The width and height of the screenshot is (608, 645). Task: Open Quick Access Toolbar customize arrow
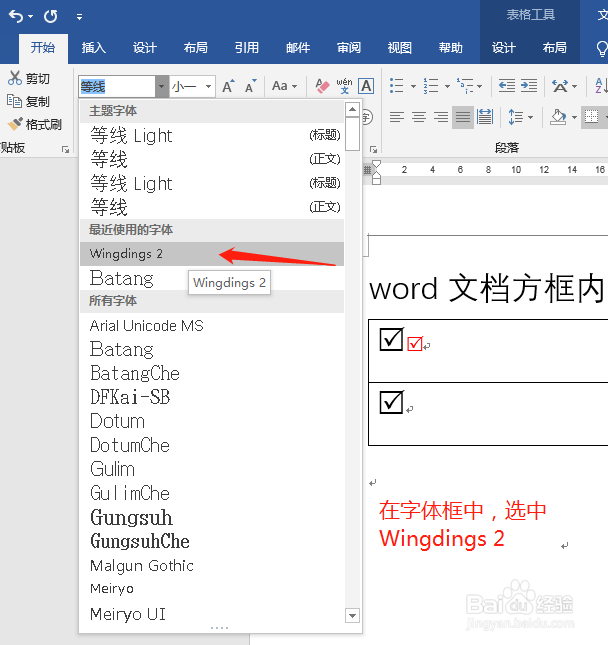[x=79, y=17]
